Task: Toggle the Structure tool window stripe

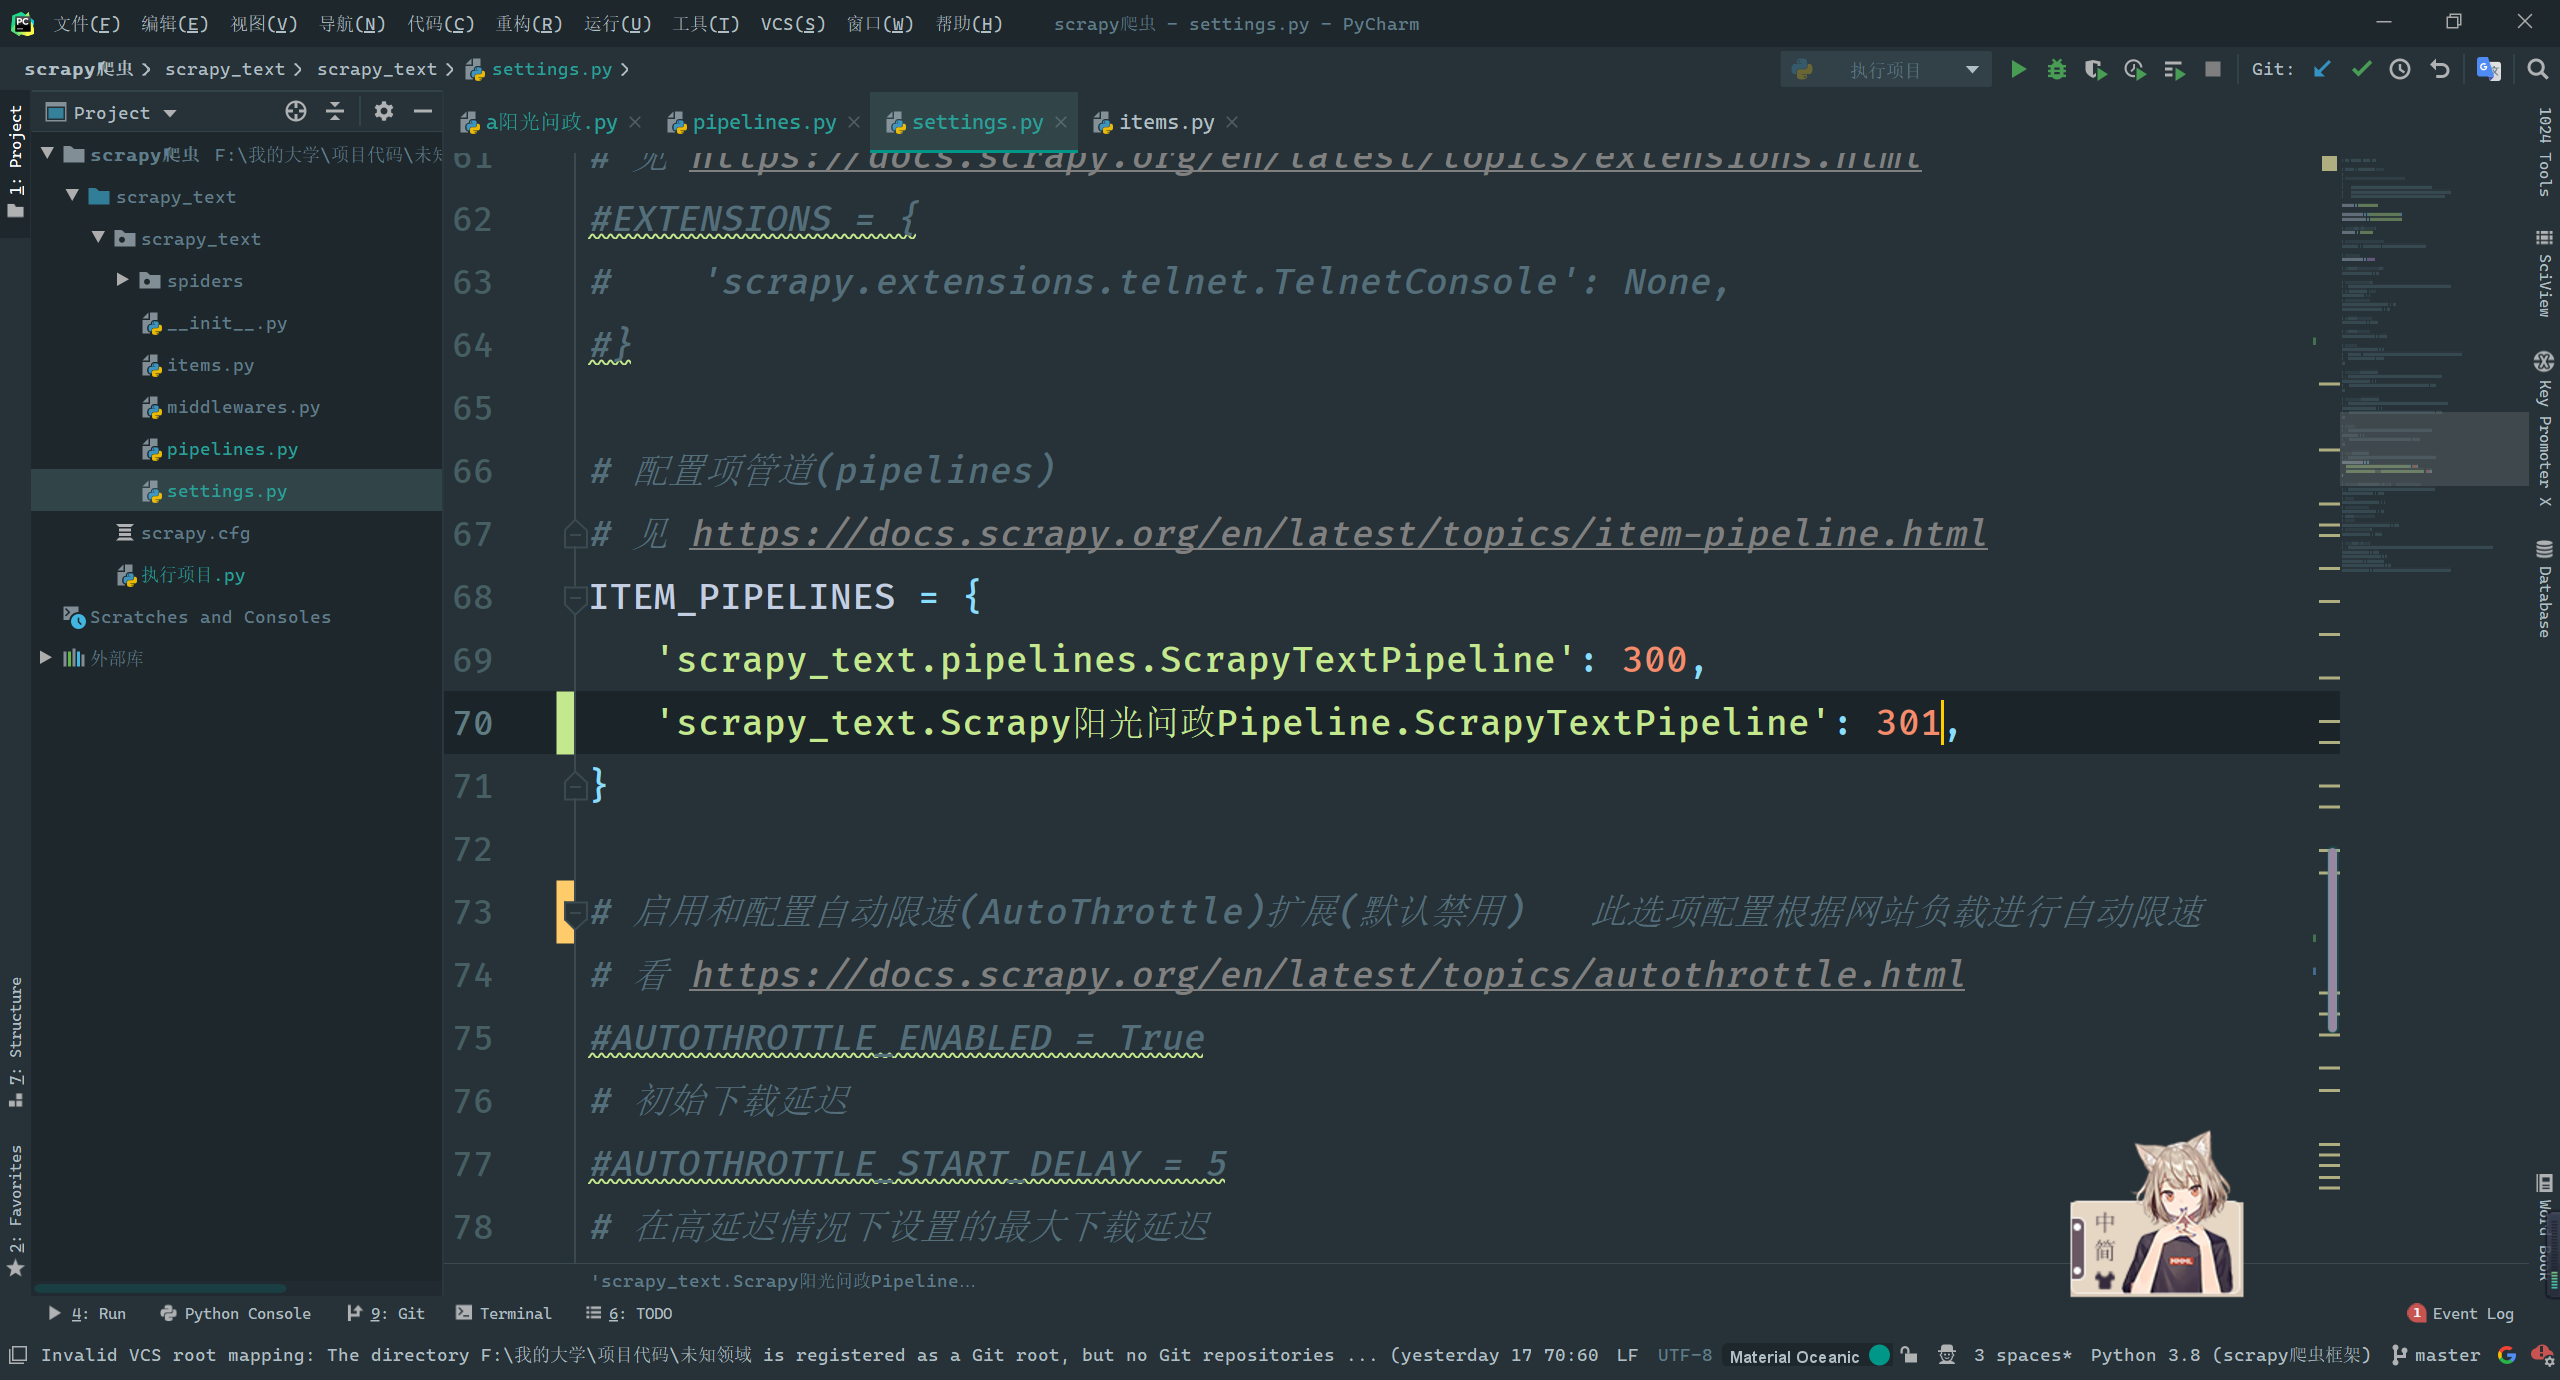Action: (x=15, y=1040)
